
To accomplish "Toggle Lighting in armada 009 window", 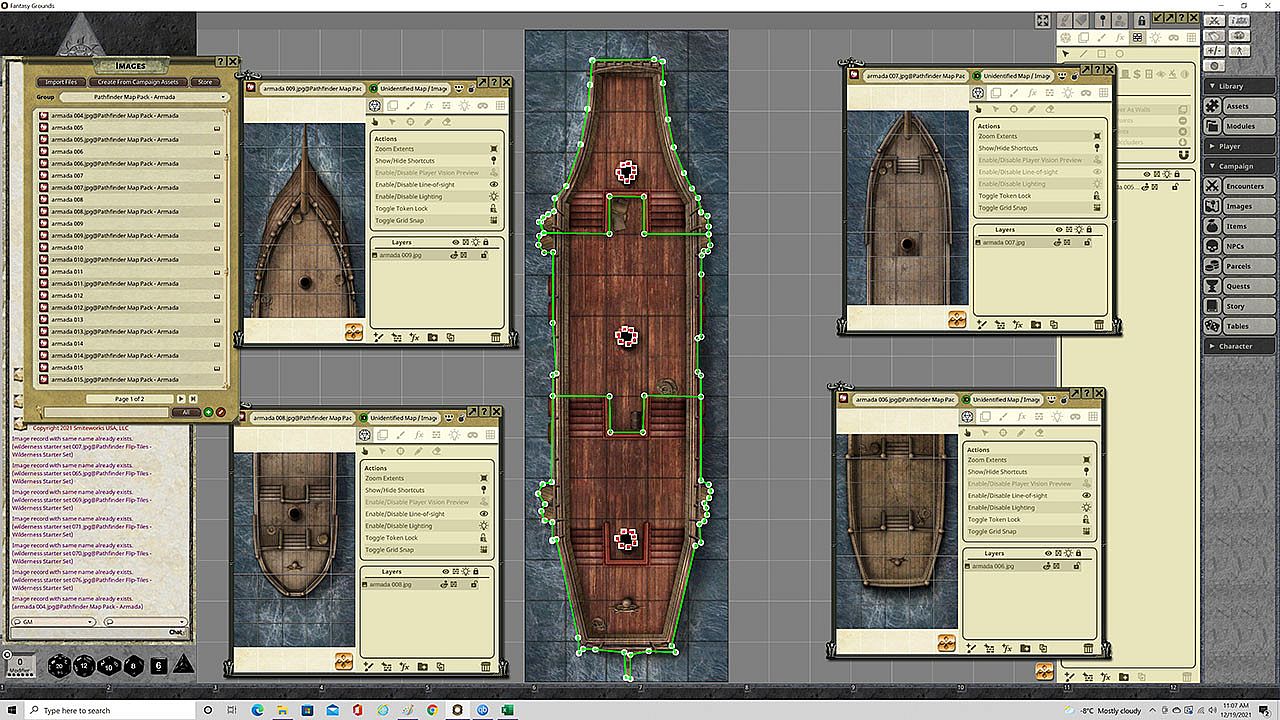I will click(x=494, y=197).
